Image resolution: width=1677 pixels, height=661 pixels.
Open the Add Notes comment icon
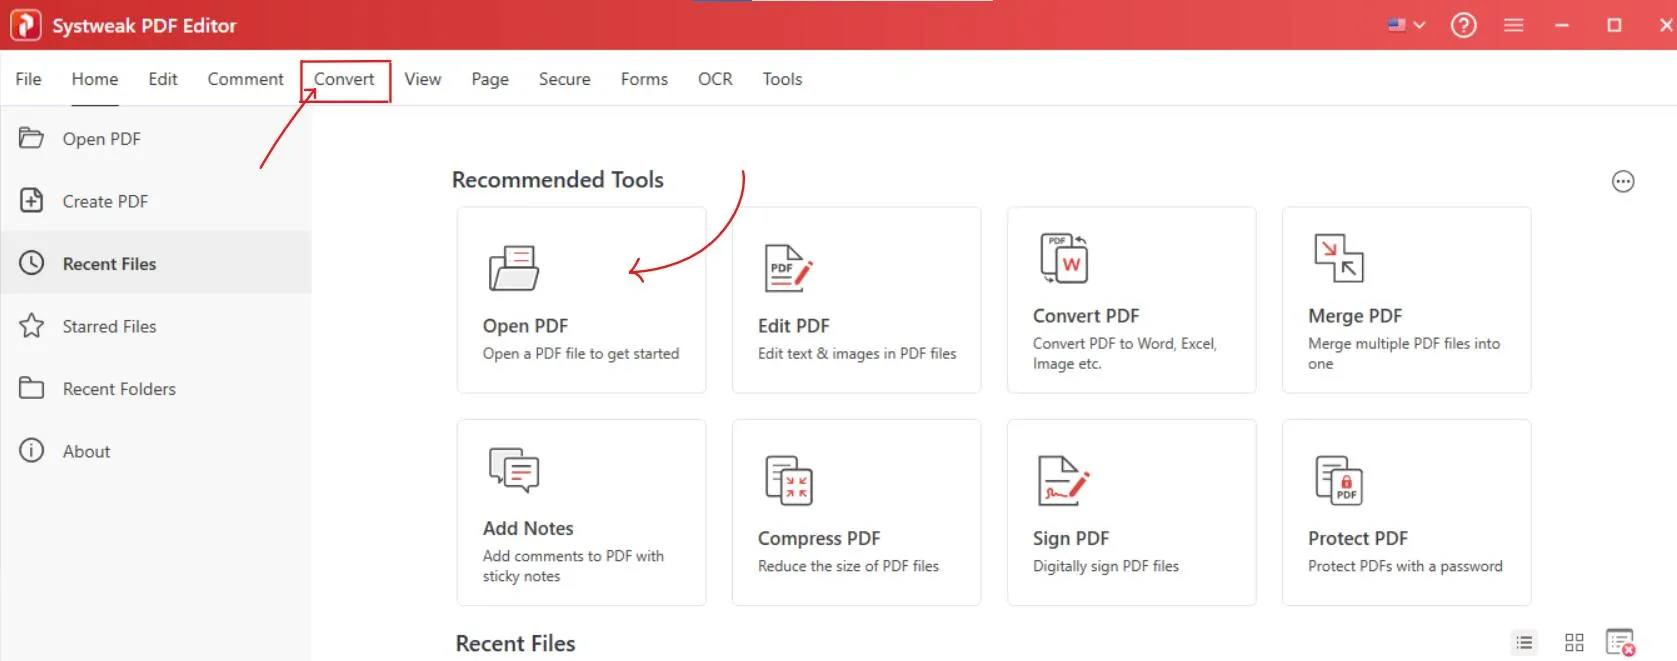[x=514, y=470]
